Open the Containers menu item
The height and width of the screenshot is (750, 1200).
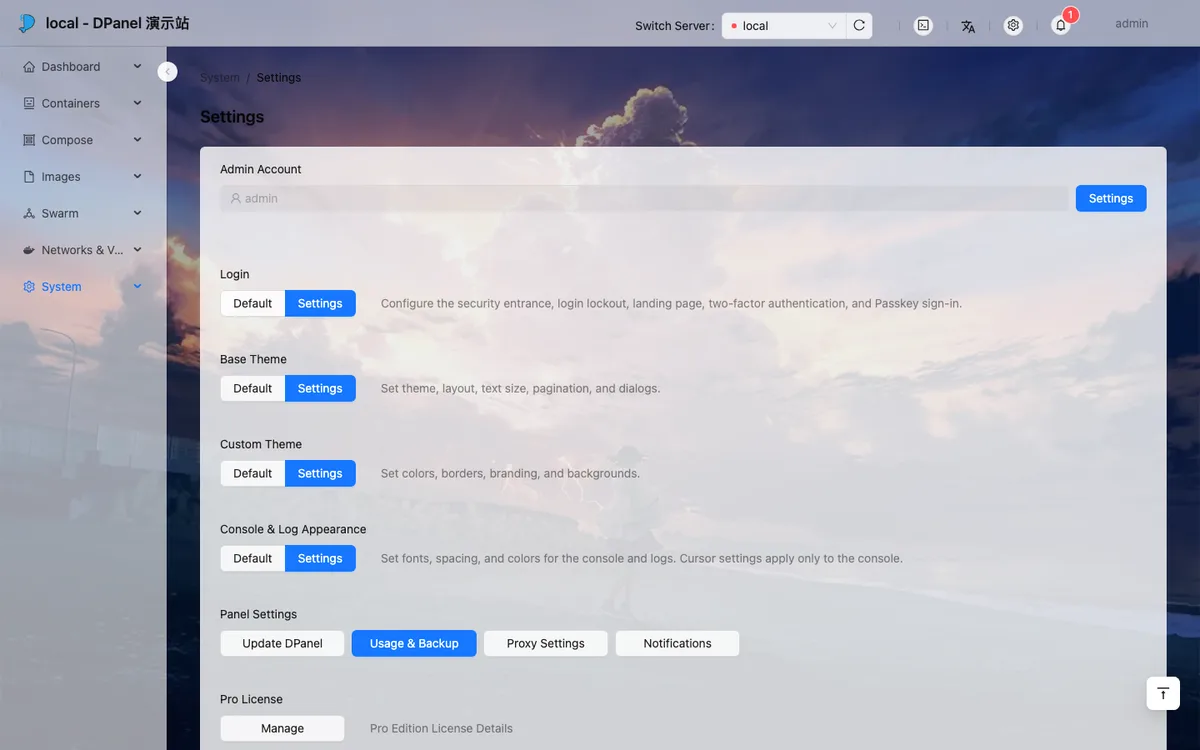click(83, 103)
